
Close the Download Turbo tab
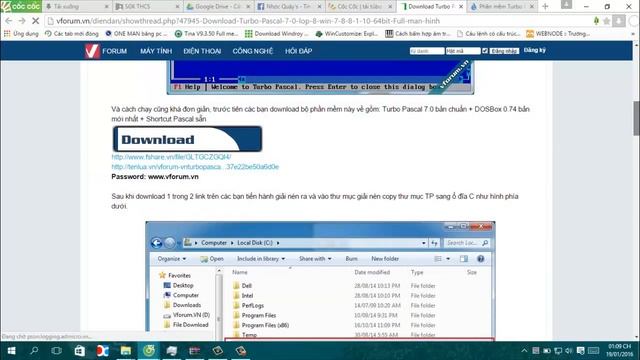point(461,7)
